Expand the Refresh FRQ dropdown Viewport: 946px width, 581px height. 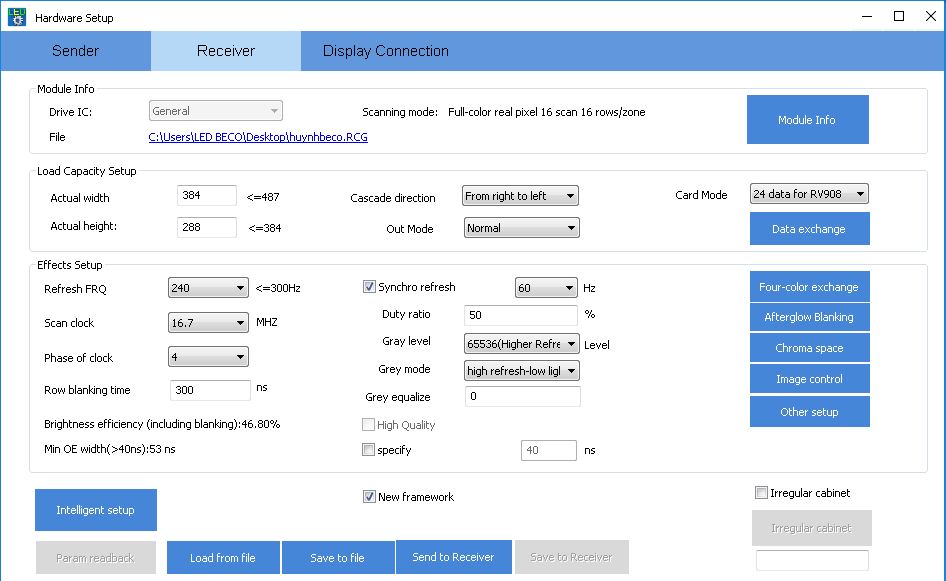(208, 288)
